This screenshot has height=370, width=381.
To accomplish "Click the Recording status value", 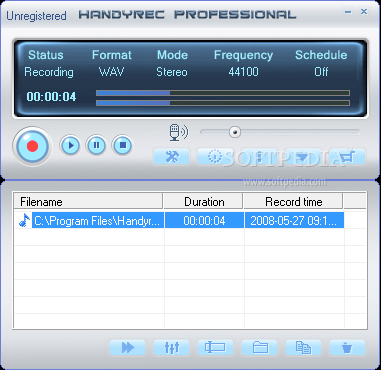I will (49, 72).
